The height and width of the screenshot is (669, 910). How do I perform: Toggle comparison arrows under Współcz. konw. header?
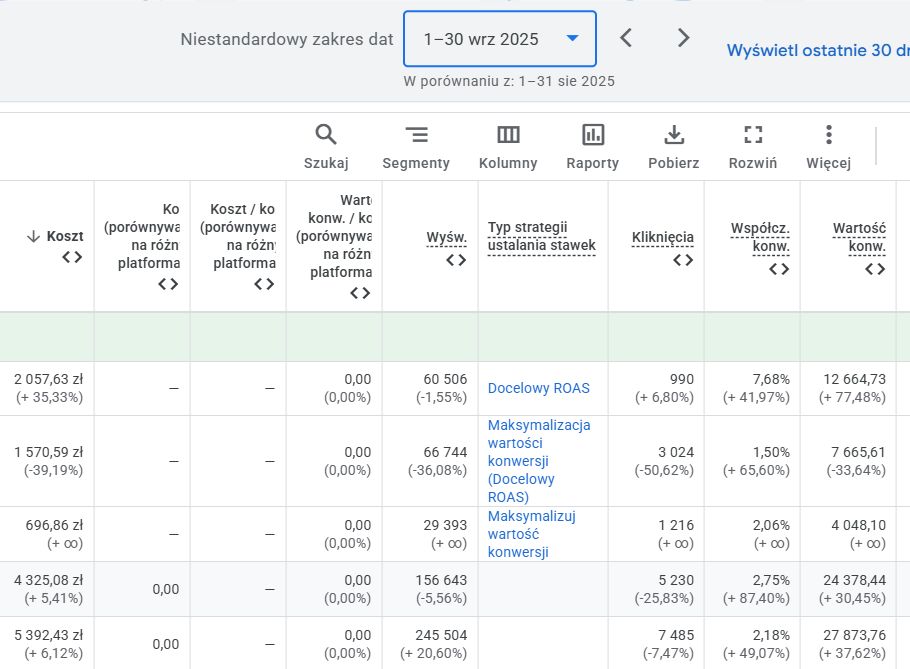tap(779, 269)
